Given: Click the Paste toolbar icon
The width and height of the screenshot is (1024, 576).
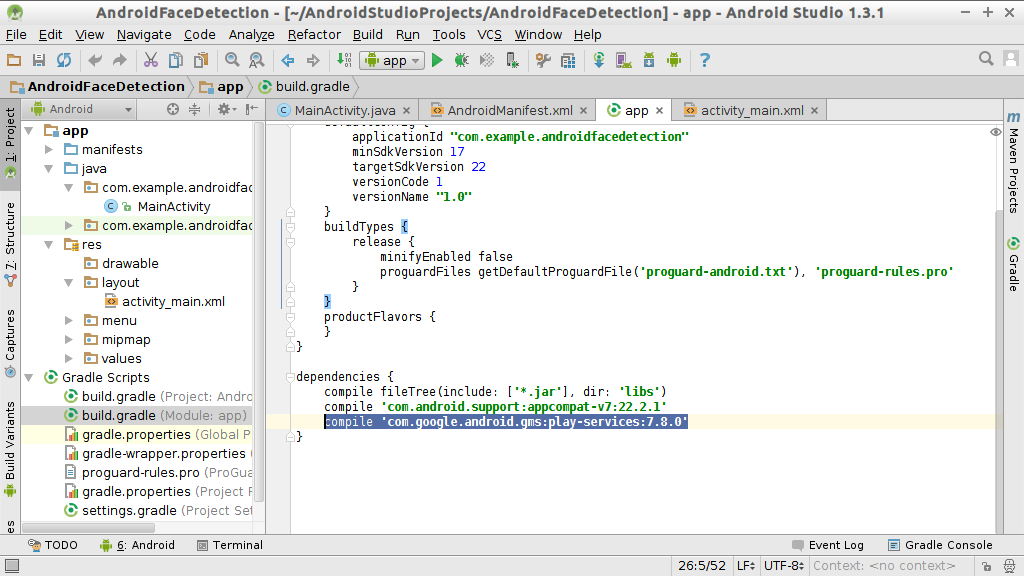Looking at the screenshot, I should [x=201, y=61].
